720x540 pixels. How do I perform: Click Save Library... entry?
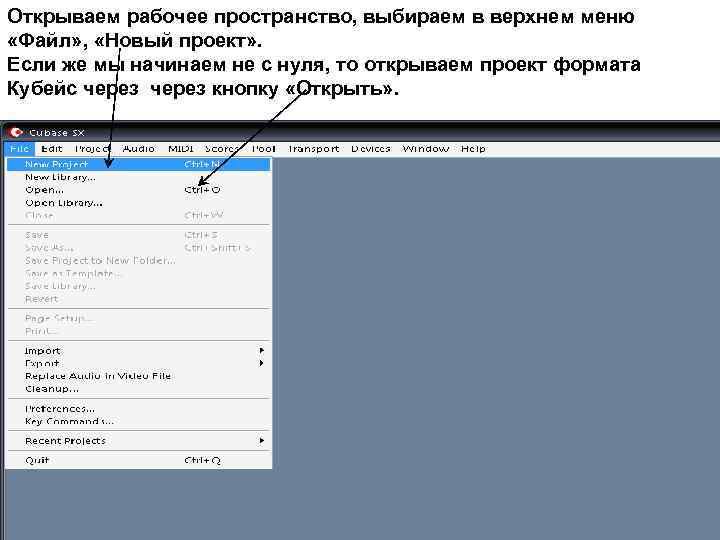pos(139,286)
